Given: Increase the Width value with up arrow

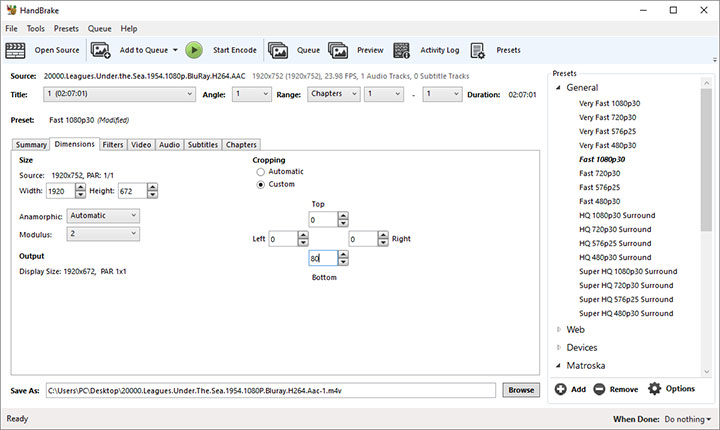Looking at the screenshot, I should pyautogui.click(x=80, y=187).
